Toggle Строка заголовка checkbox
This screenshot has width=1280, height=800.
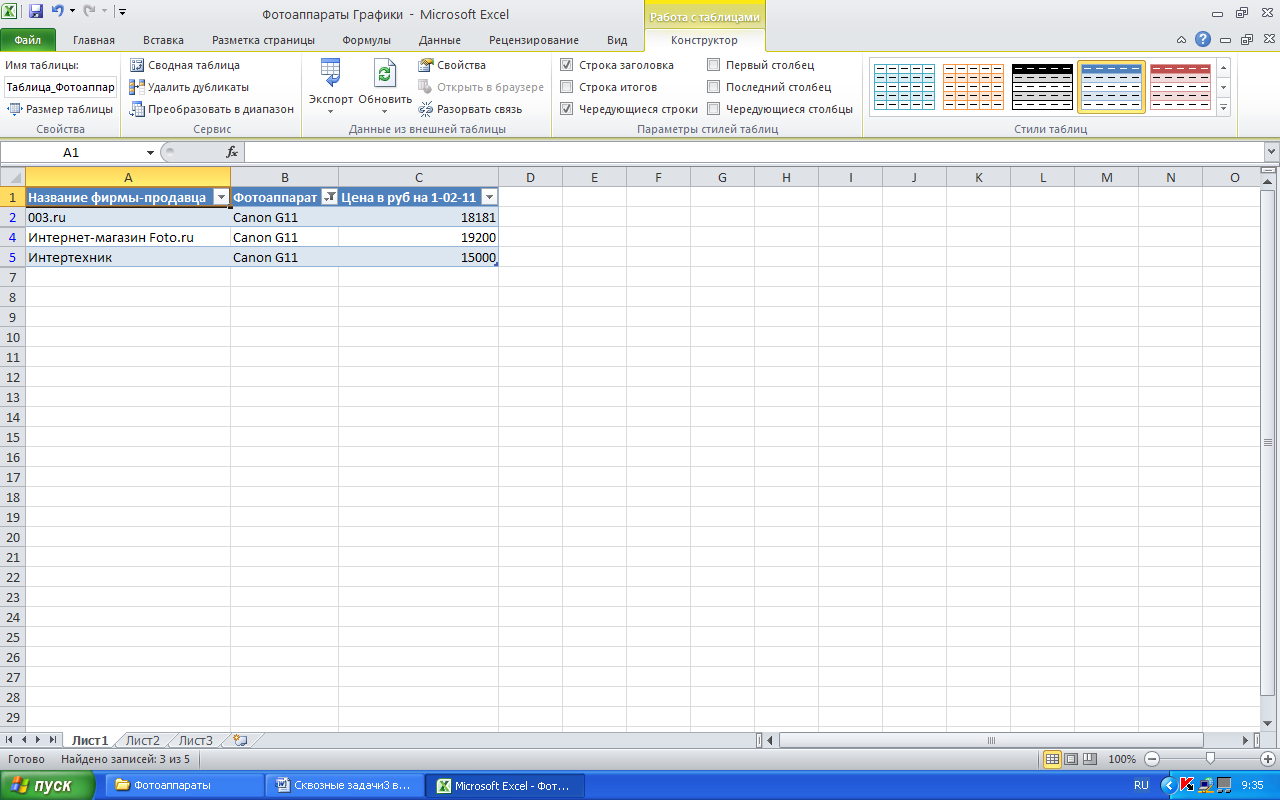(x=567, y=65)
